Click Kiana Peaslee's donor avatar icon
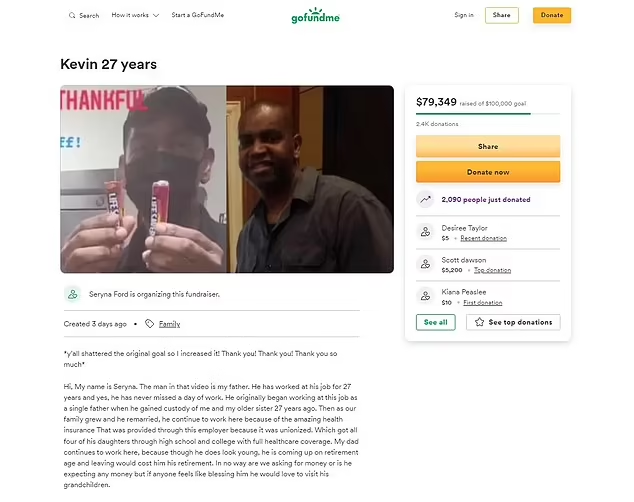Screen dimensions: 634x502 pyautogui.click(x=425, y=296)
